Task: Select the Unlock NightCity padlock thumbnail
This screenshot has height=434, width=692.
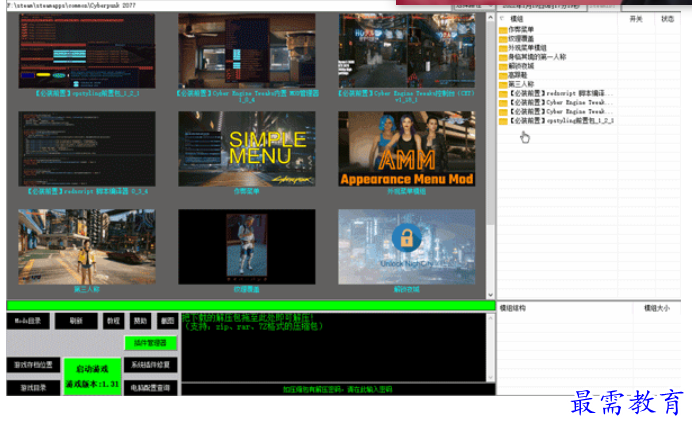Action: click(x=406, y=247)
